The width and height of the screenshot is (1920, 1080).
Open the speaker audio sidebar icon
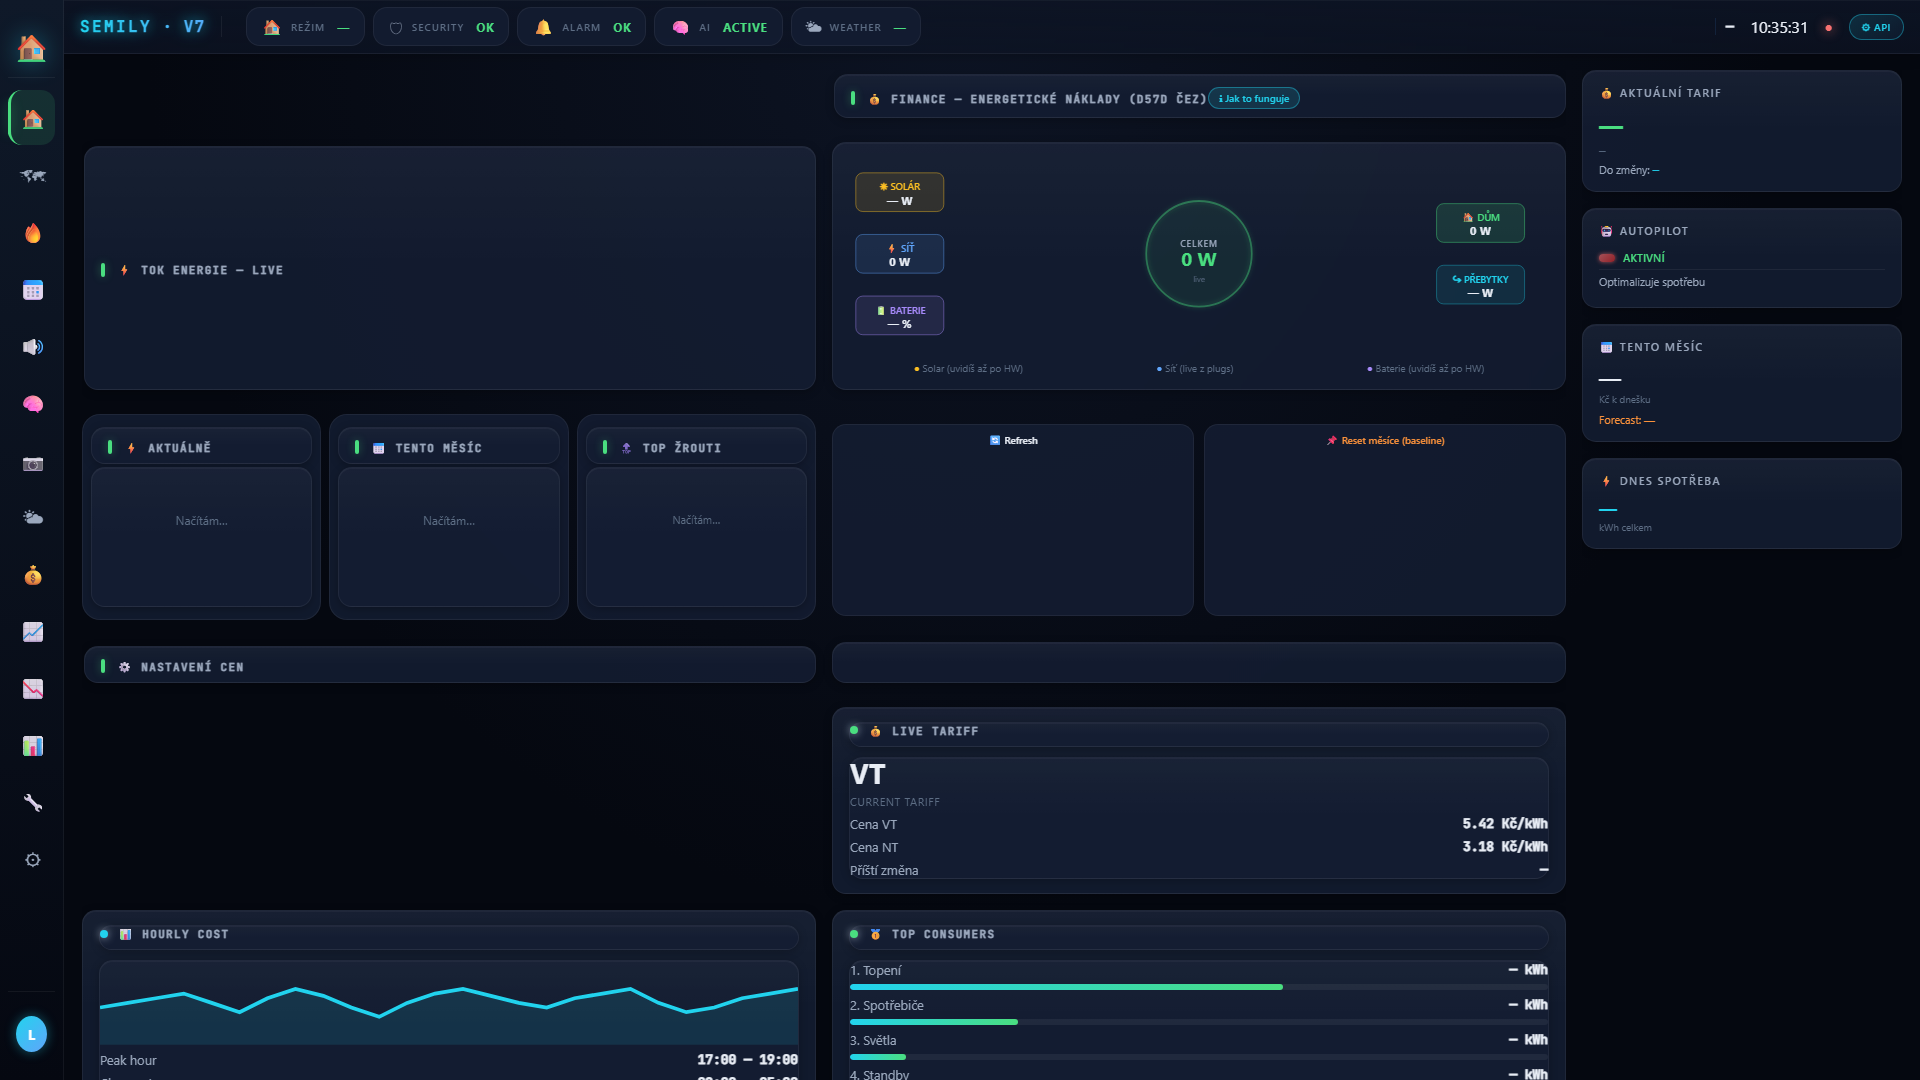(32, 347)
